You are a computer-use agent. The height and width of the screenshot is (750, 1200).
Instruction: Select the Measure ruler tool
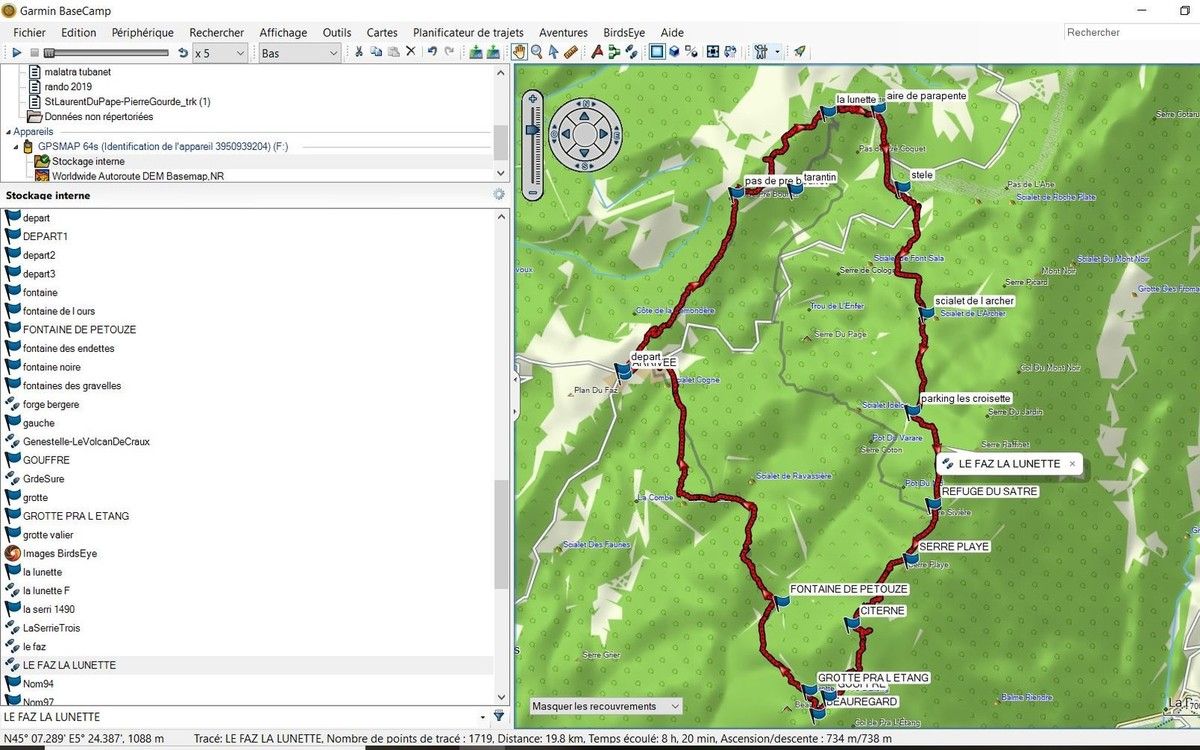pos(570,52)
